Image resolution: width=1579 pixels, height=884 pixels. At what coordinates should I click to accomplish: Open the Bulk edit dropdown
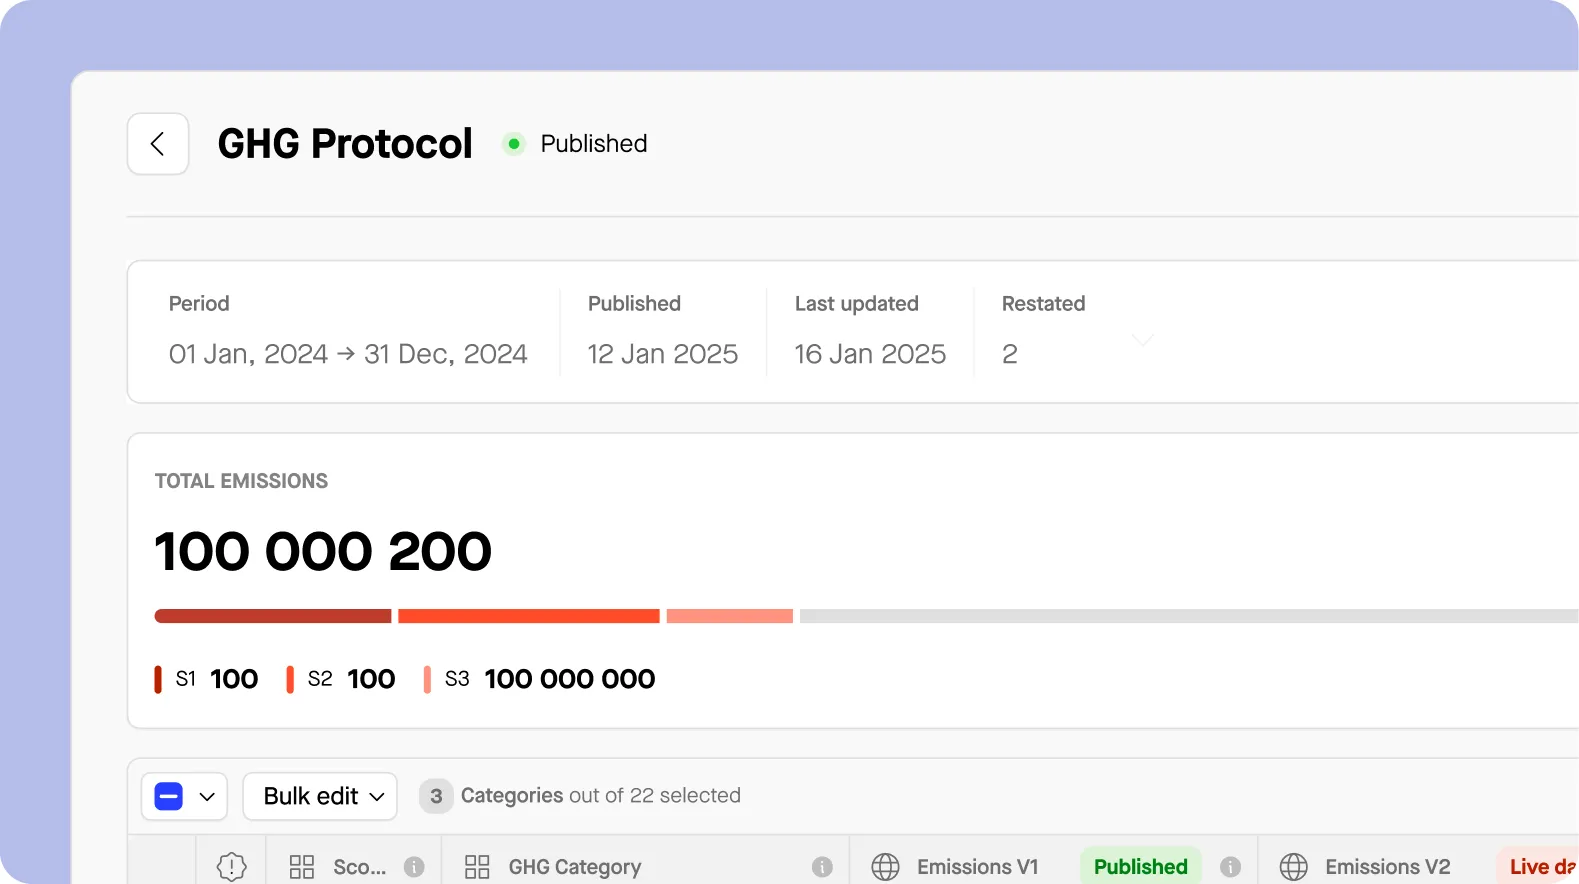click(x=320, y=797)
